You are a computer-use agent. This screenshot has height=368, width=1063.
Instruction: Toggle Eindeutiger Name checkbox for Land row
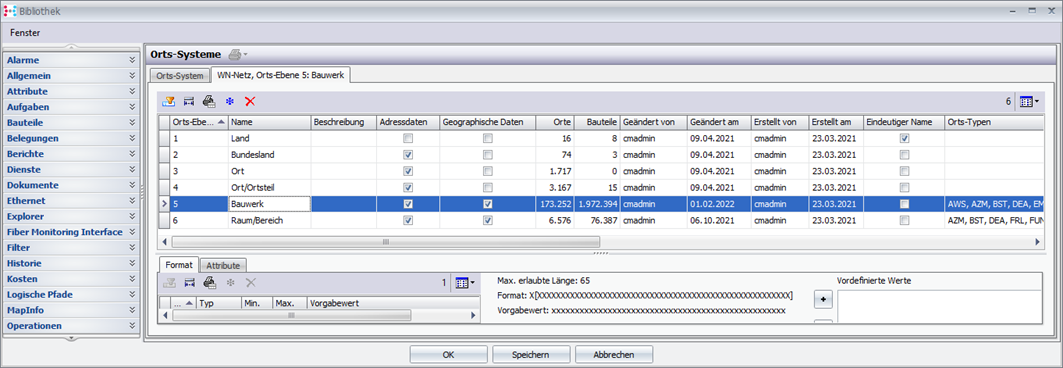point(904,138)
